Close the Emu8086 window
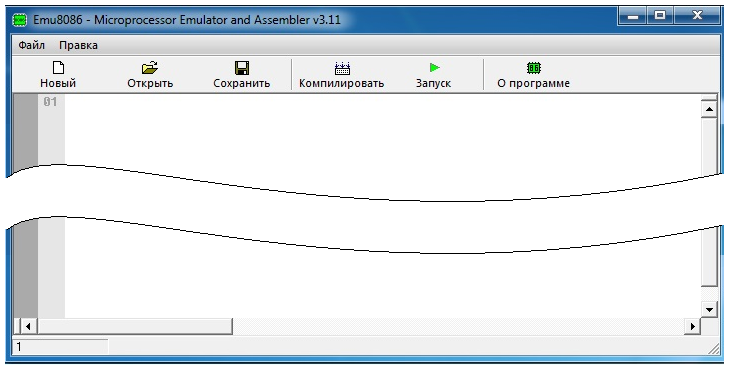This screenshot has width=731, height=369. click(697, 16)
